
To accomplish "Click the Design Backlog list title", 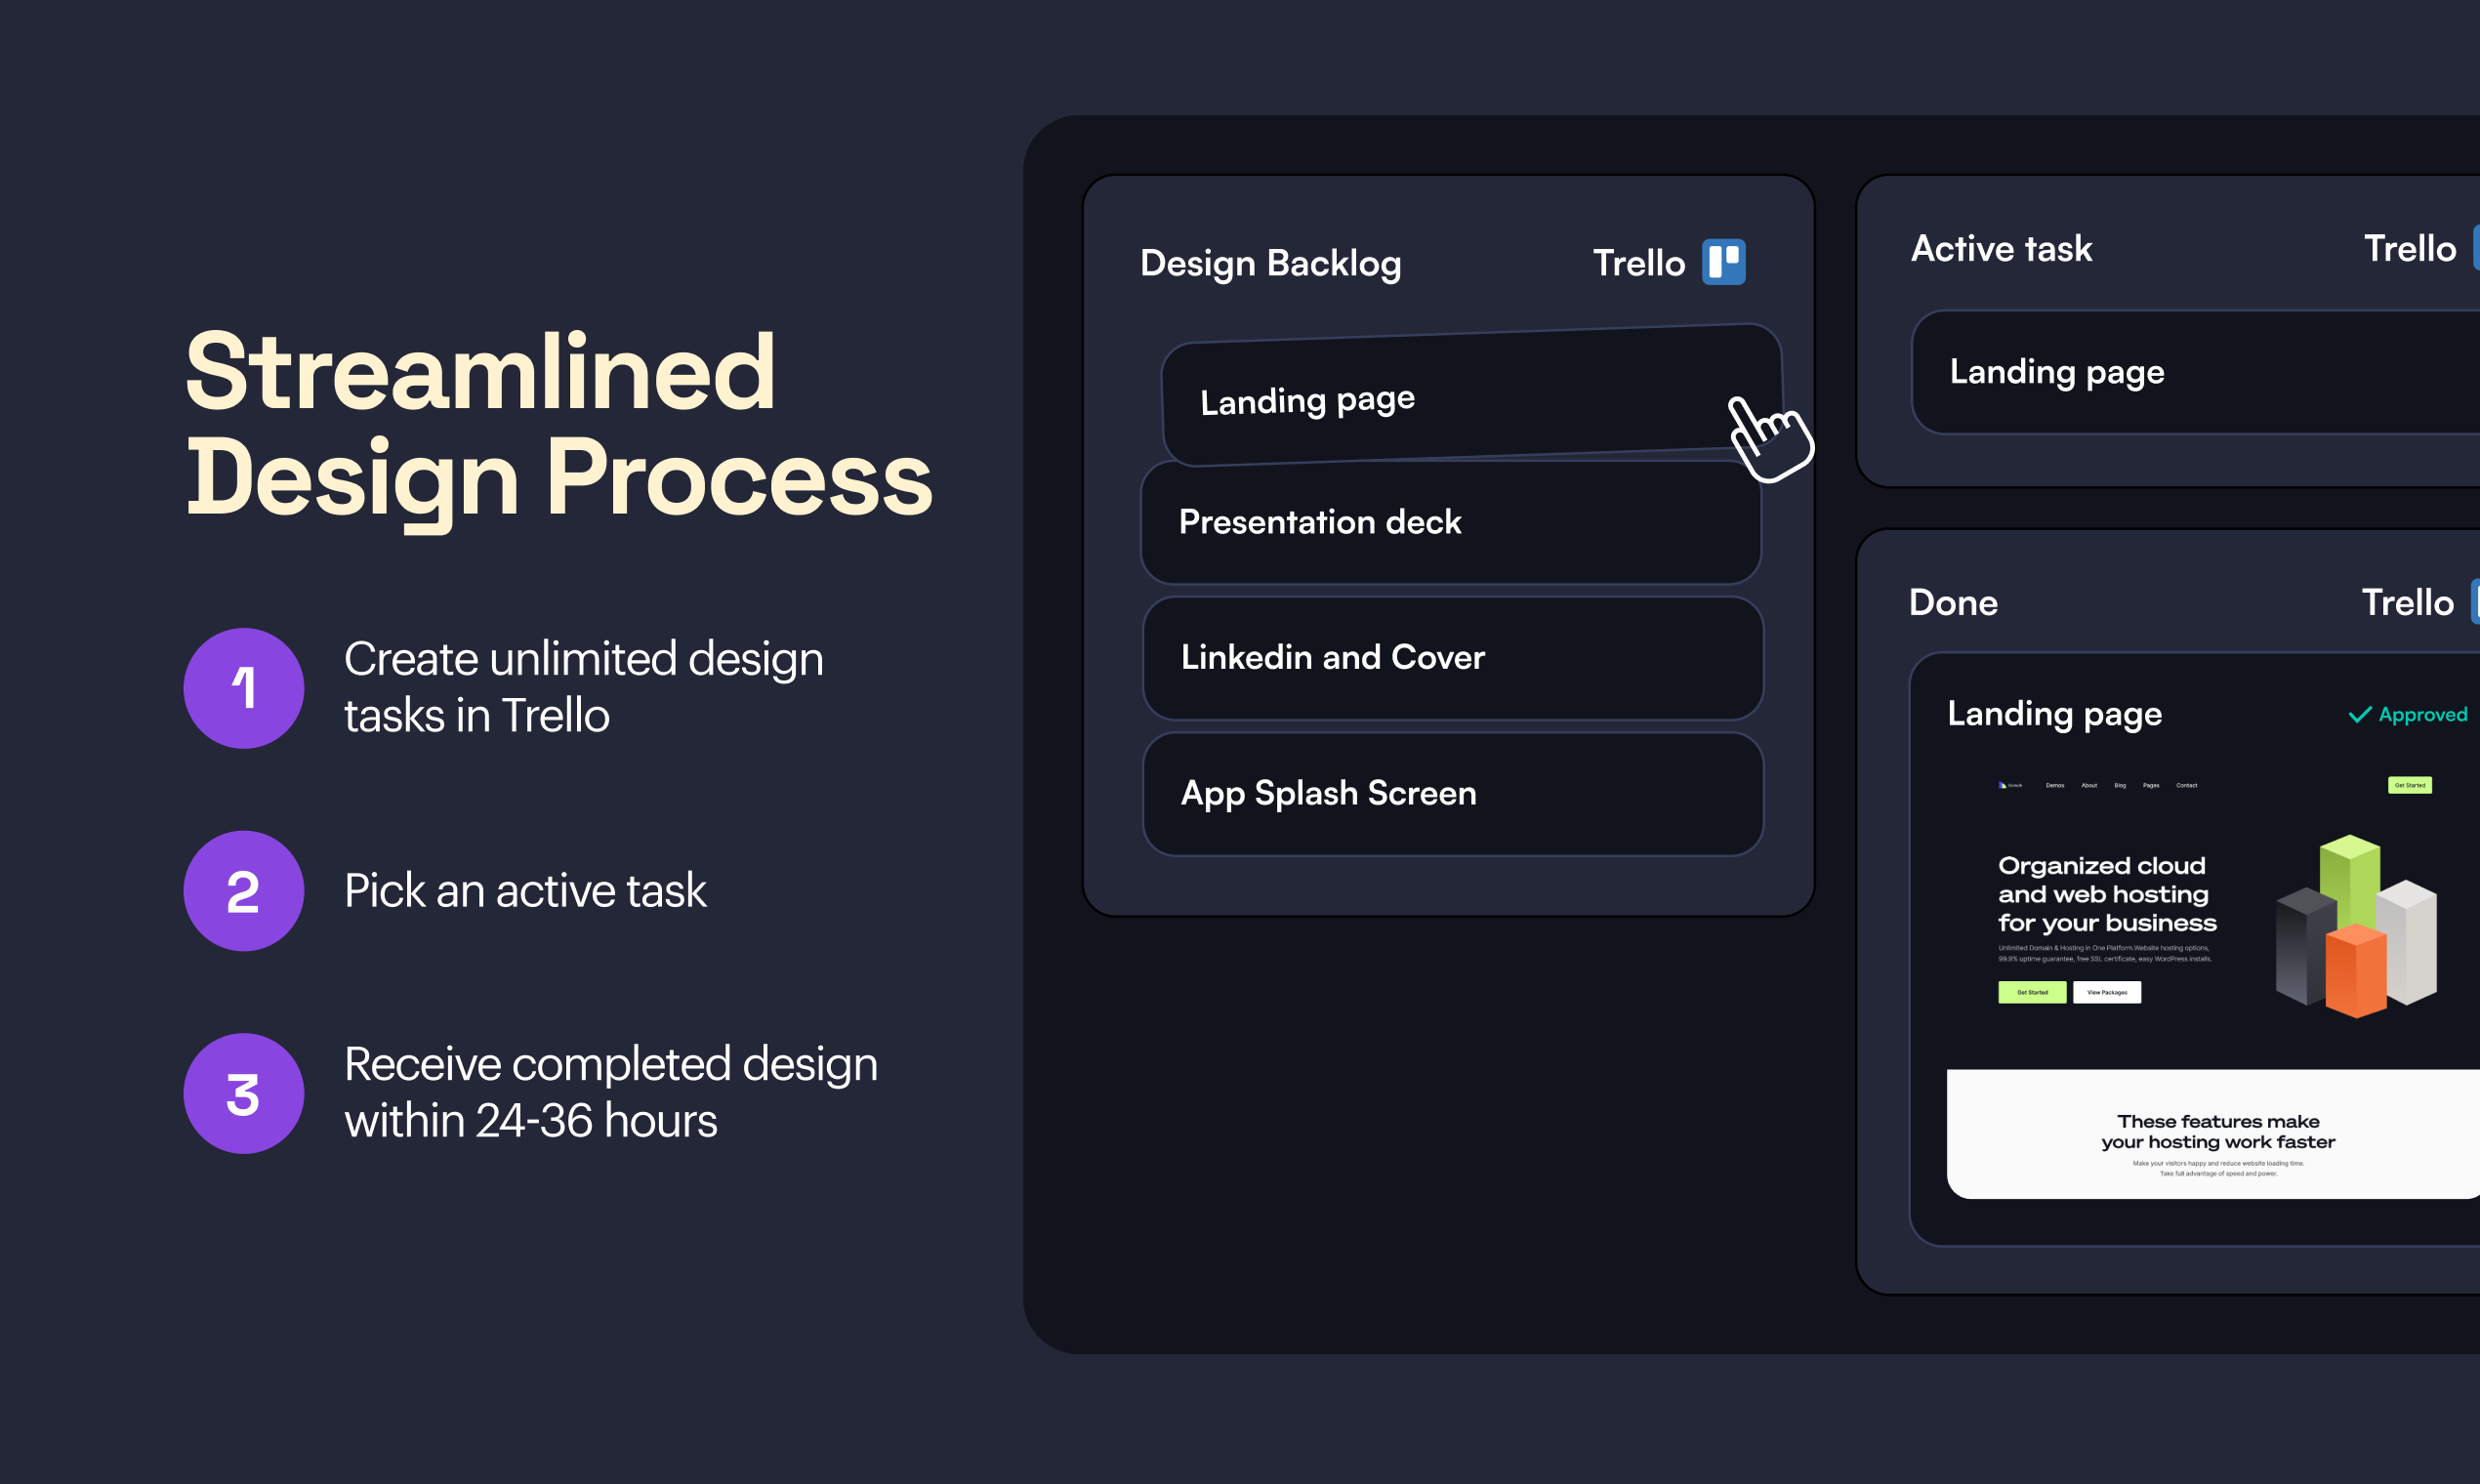I will (x=1270, y=263).
